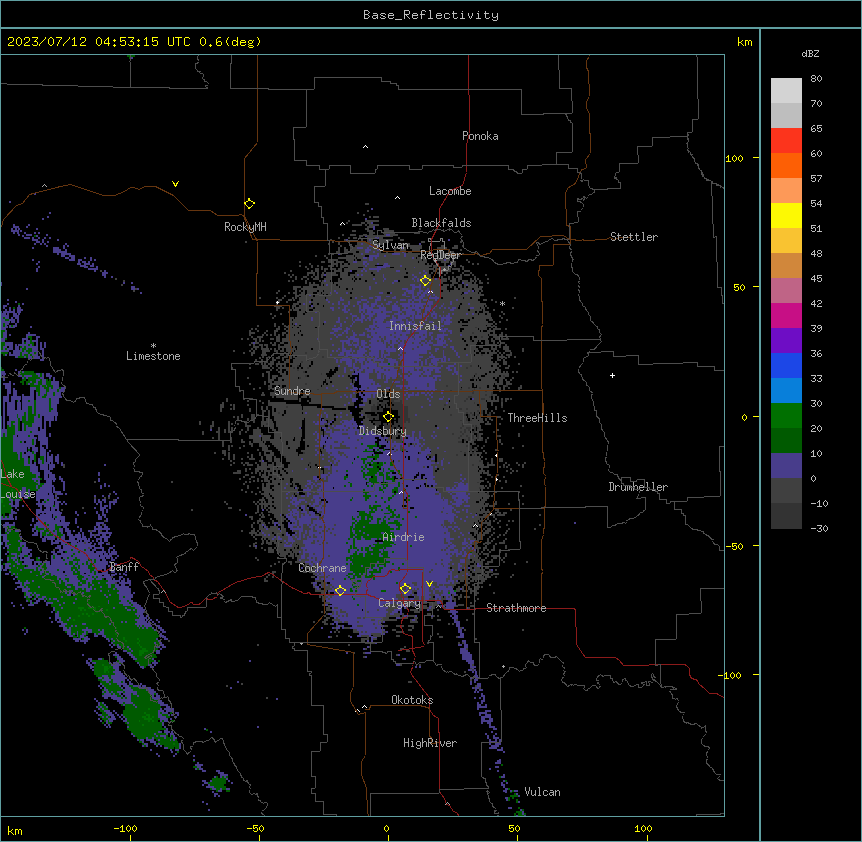This screenshot has height=842, width=862.
Task: Click the Drumheller label
Action: pyautogui.click(x=638, y=487)
